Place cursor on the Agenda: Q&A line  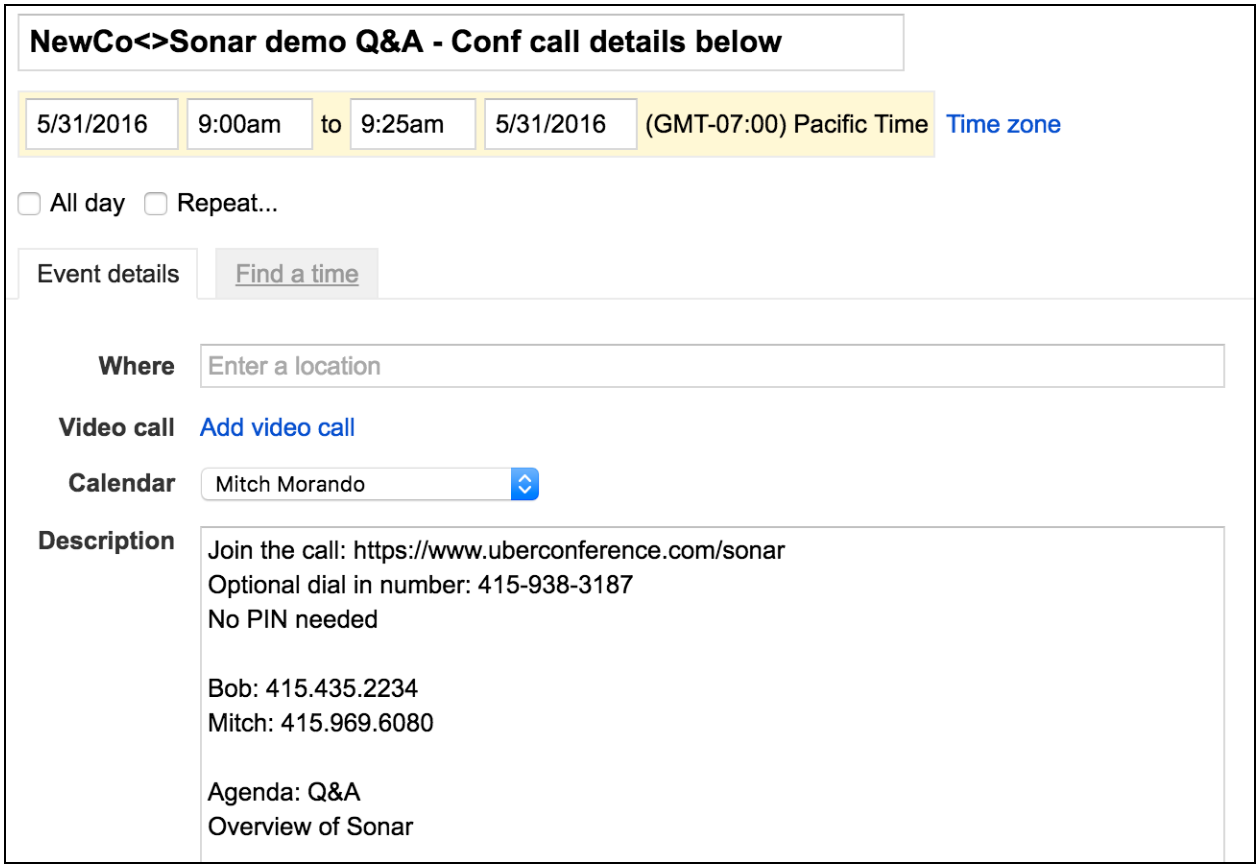pos(284,793)
